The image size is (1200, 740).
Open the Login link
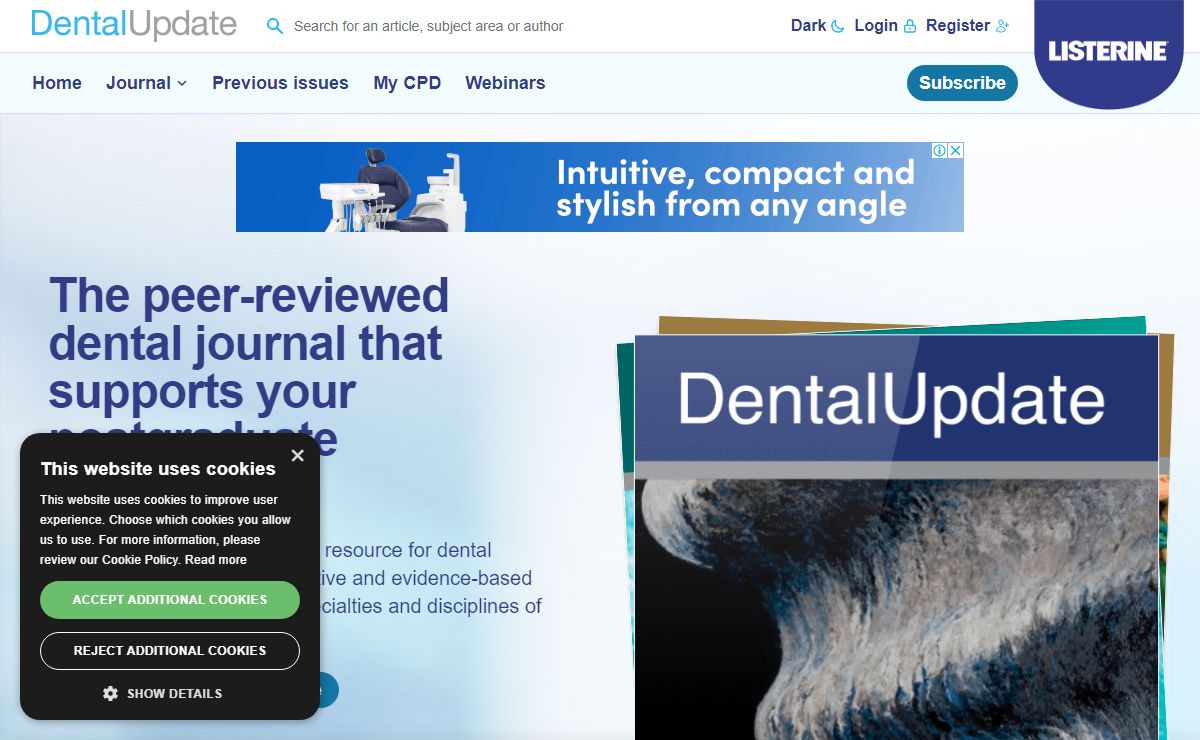pos(885,26)
